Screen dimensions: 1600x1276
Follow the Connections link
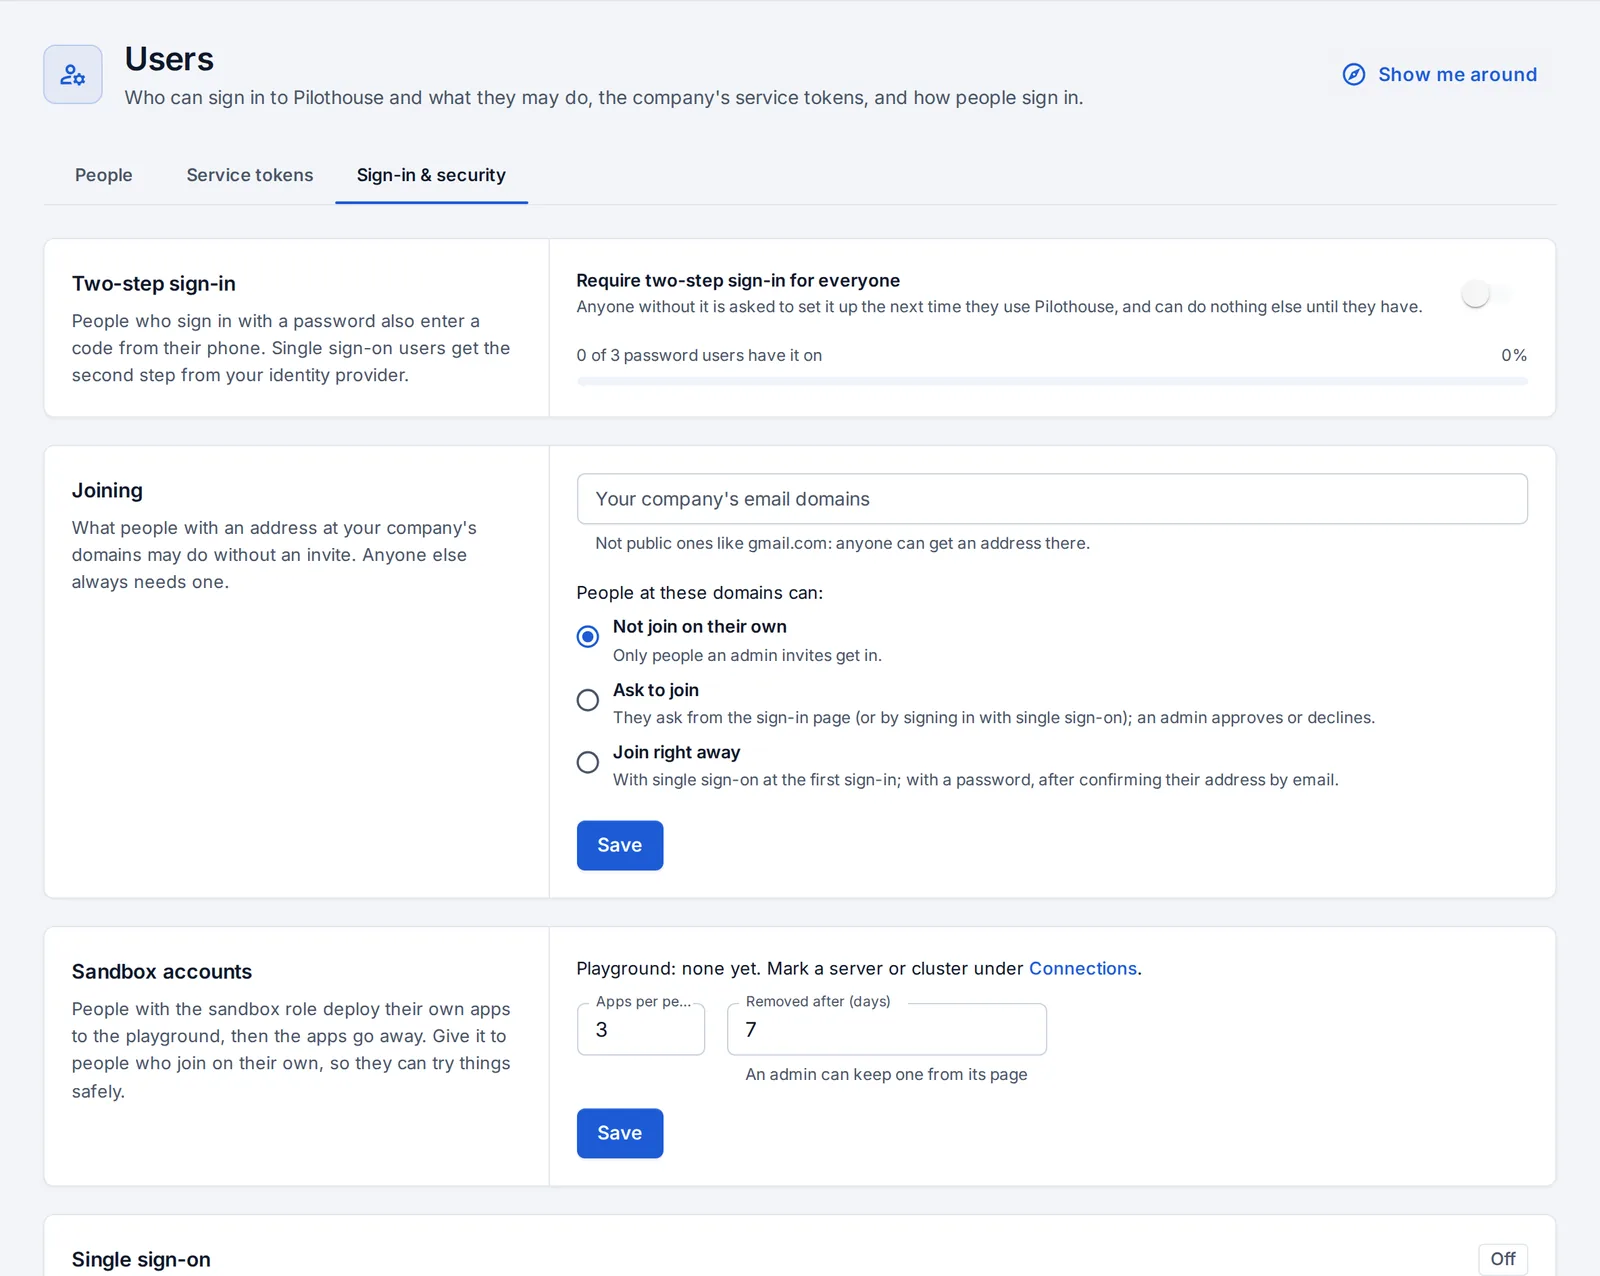click(x=1083, y=968)
